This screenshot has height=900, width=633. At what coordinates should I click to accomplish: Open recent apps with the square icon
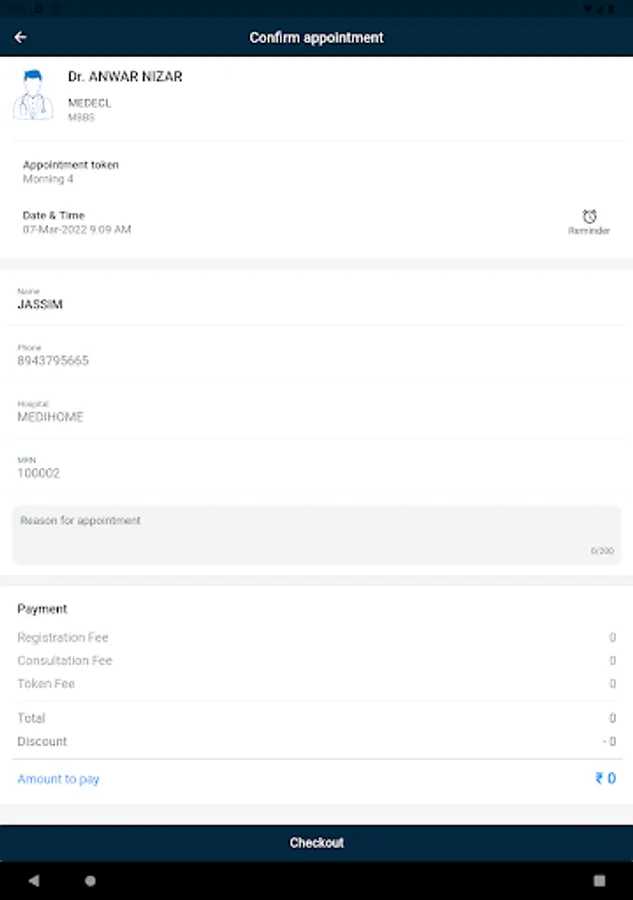coord(599,881)
